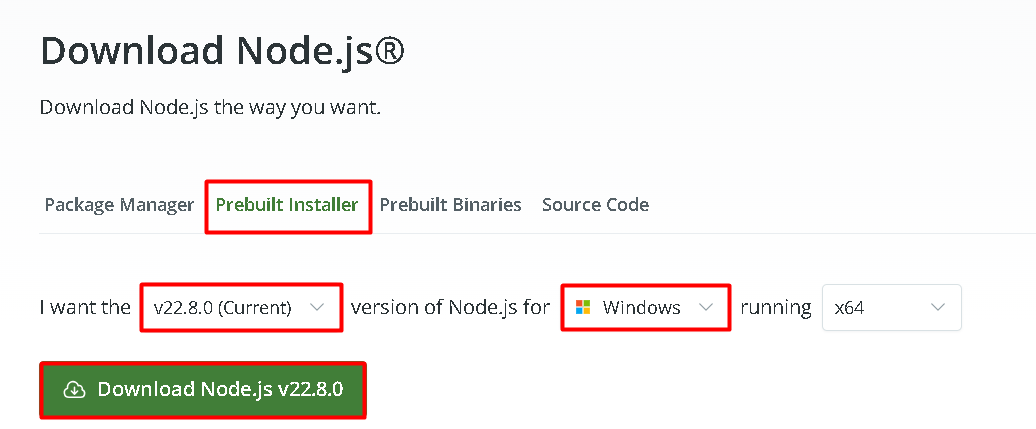Open the Prebuilt Binaries tab
This screenshot has width=1036, height=429.
(450, 205)
